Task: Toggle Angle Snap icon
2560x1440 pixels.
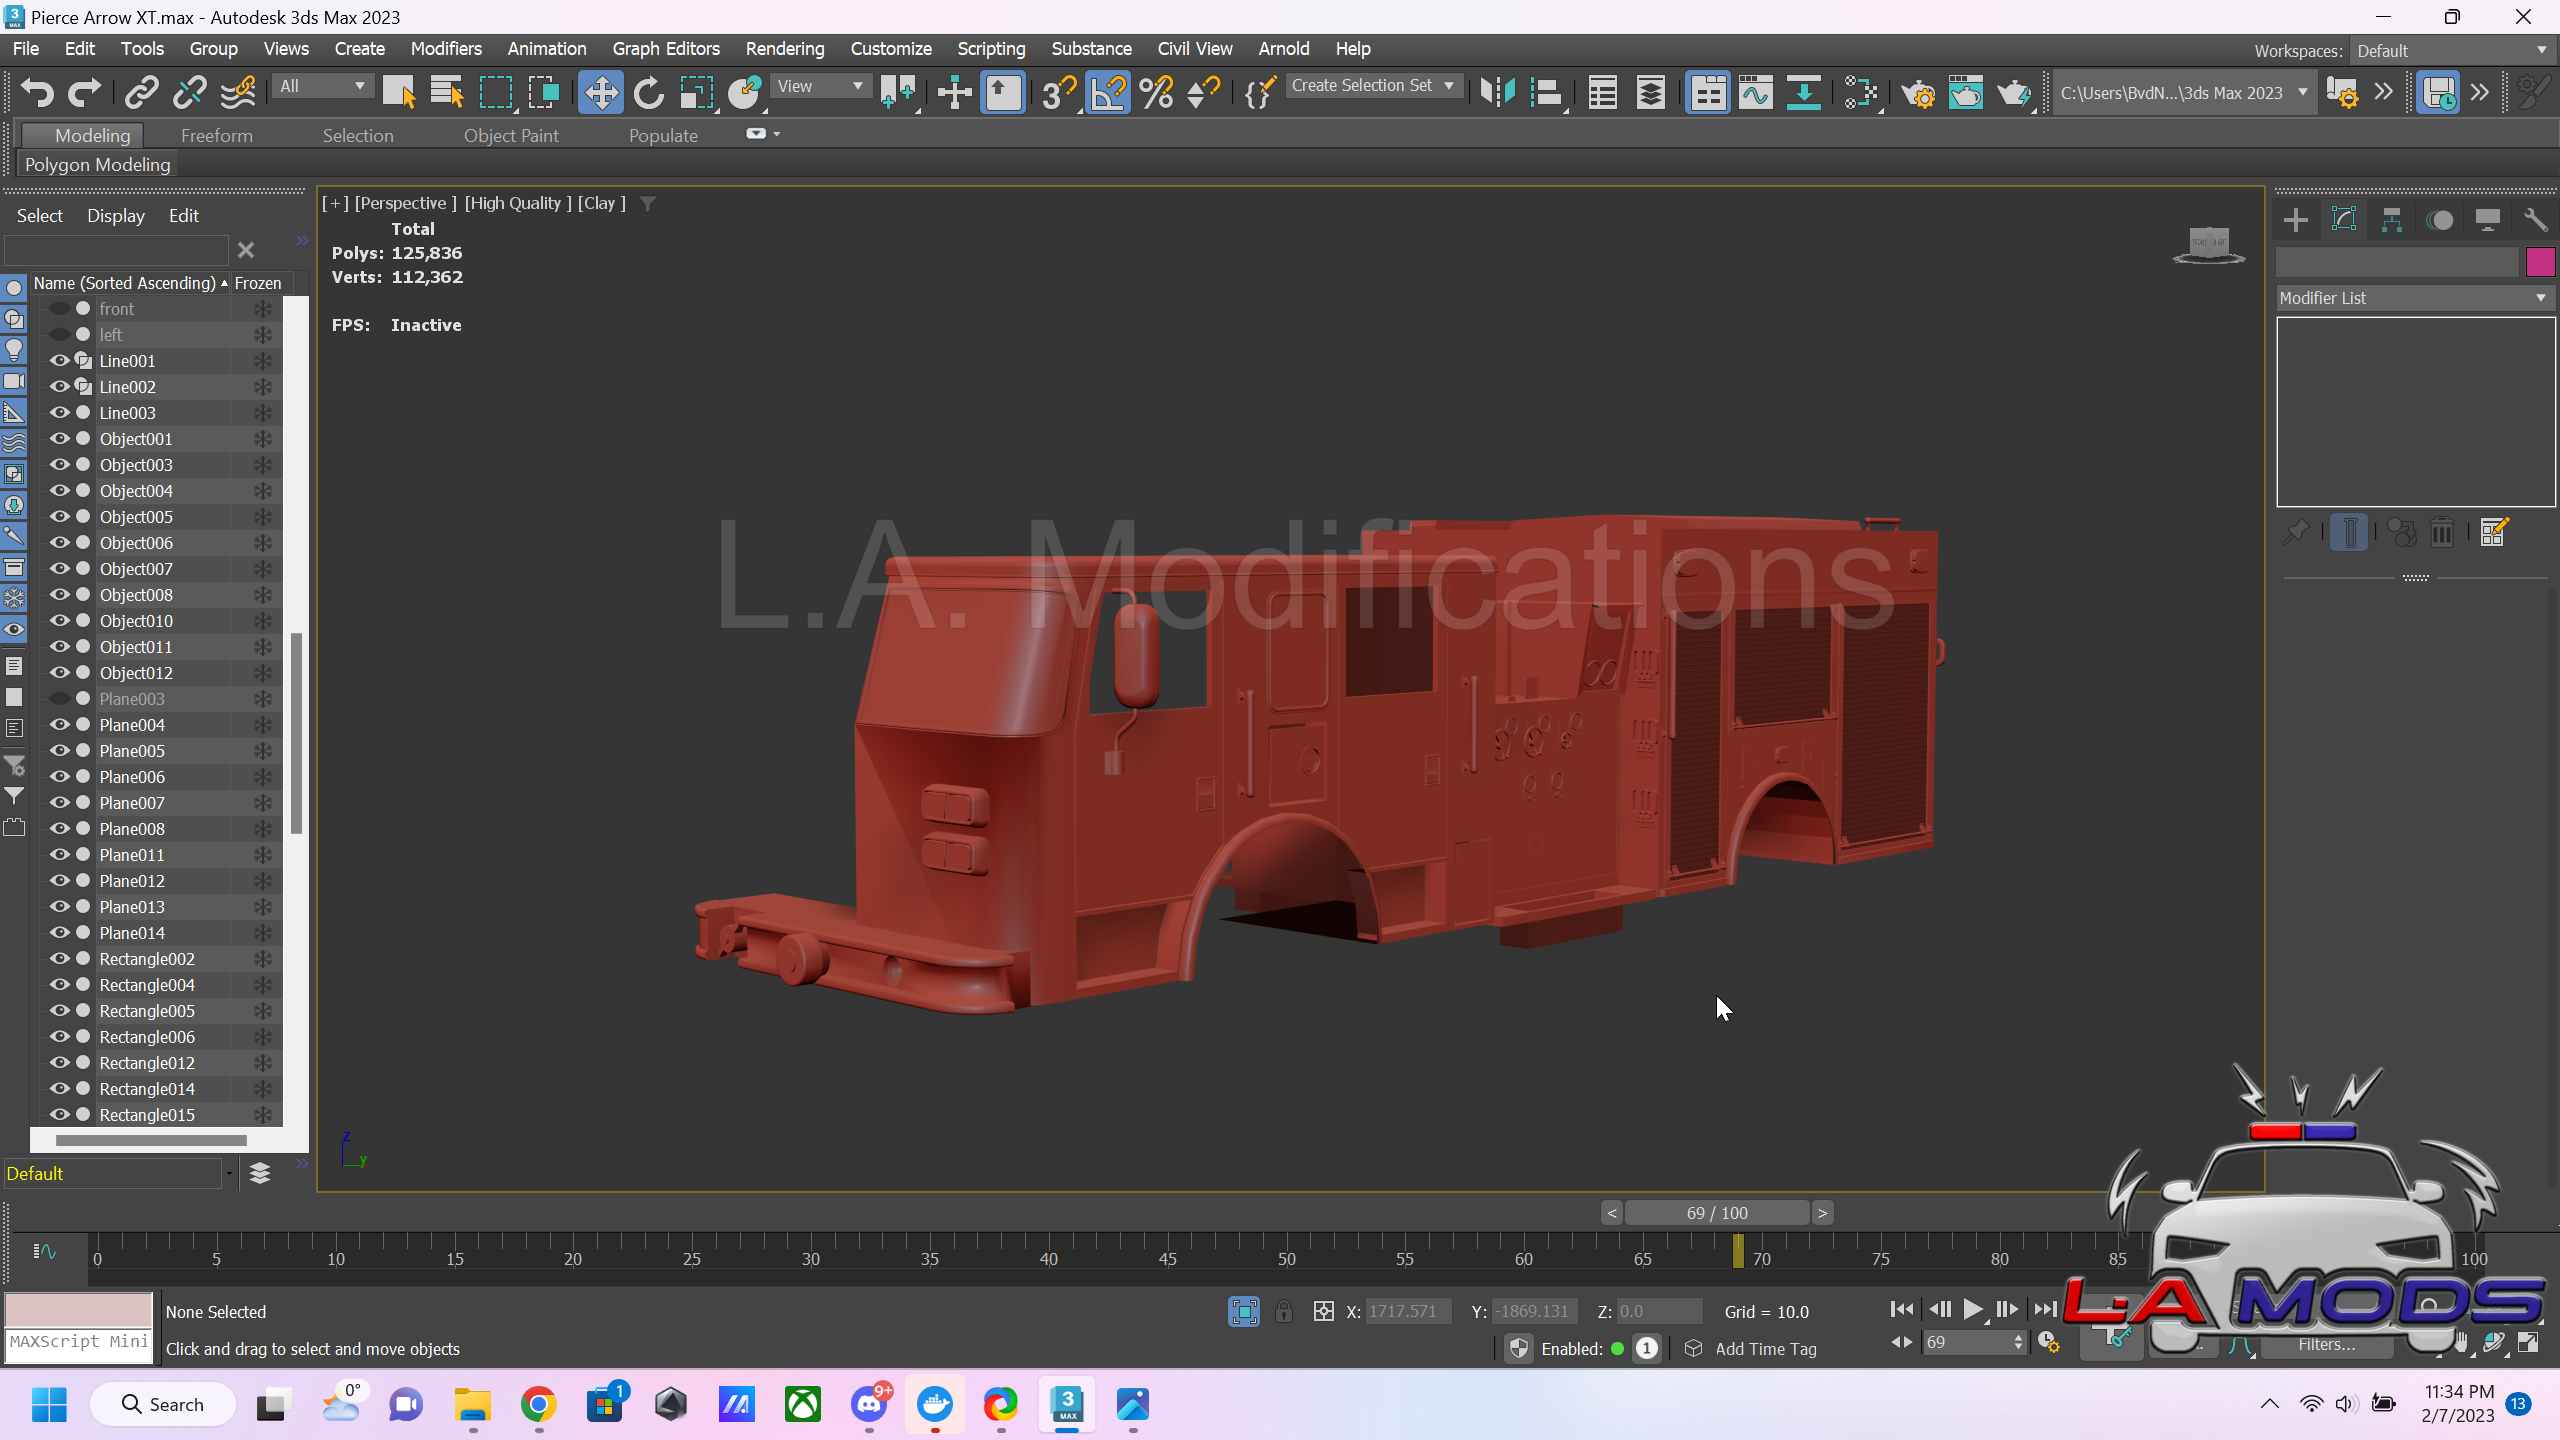Action: click(x=1107, y=93)
